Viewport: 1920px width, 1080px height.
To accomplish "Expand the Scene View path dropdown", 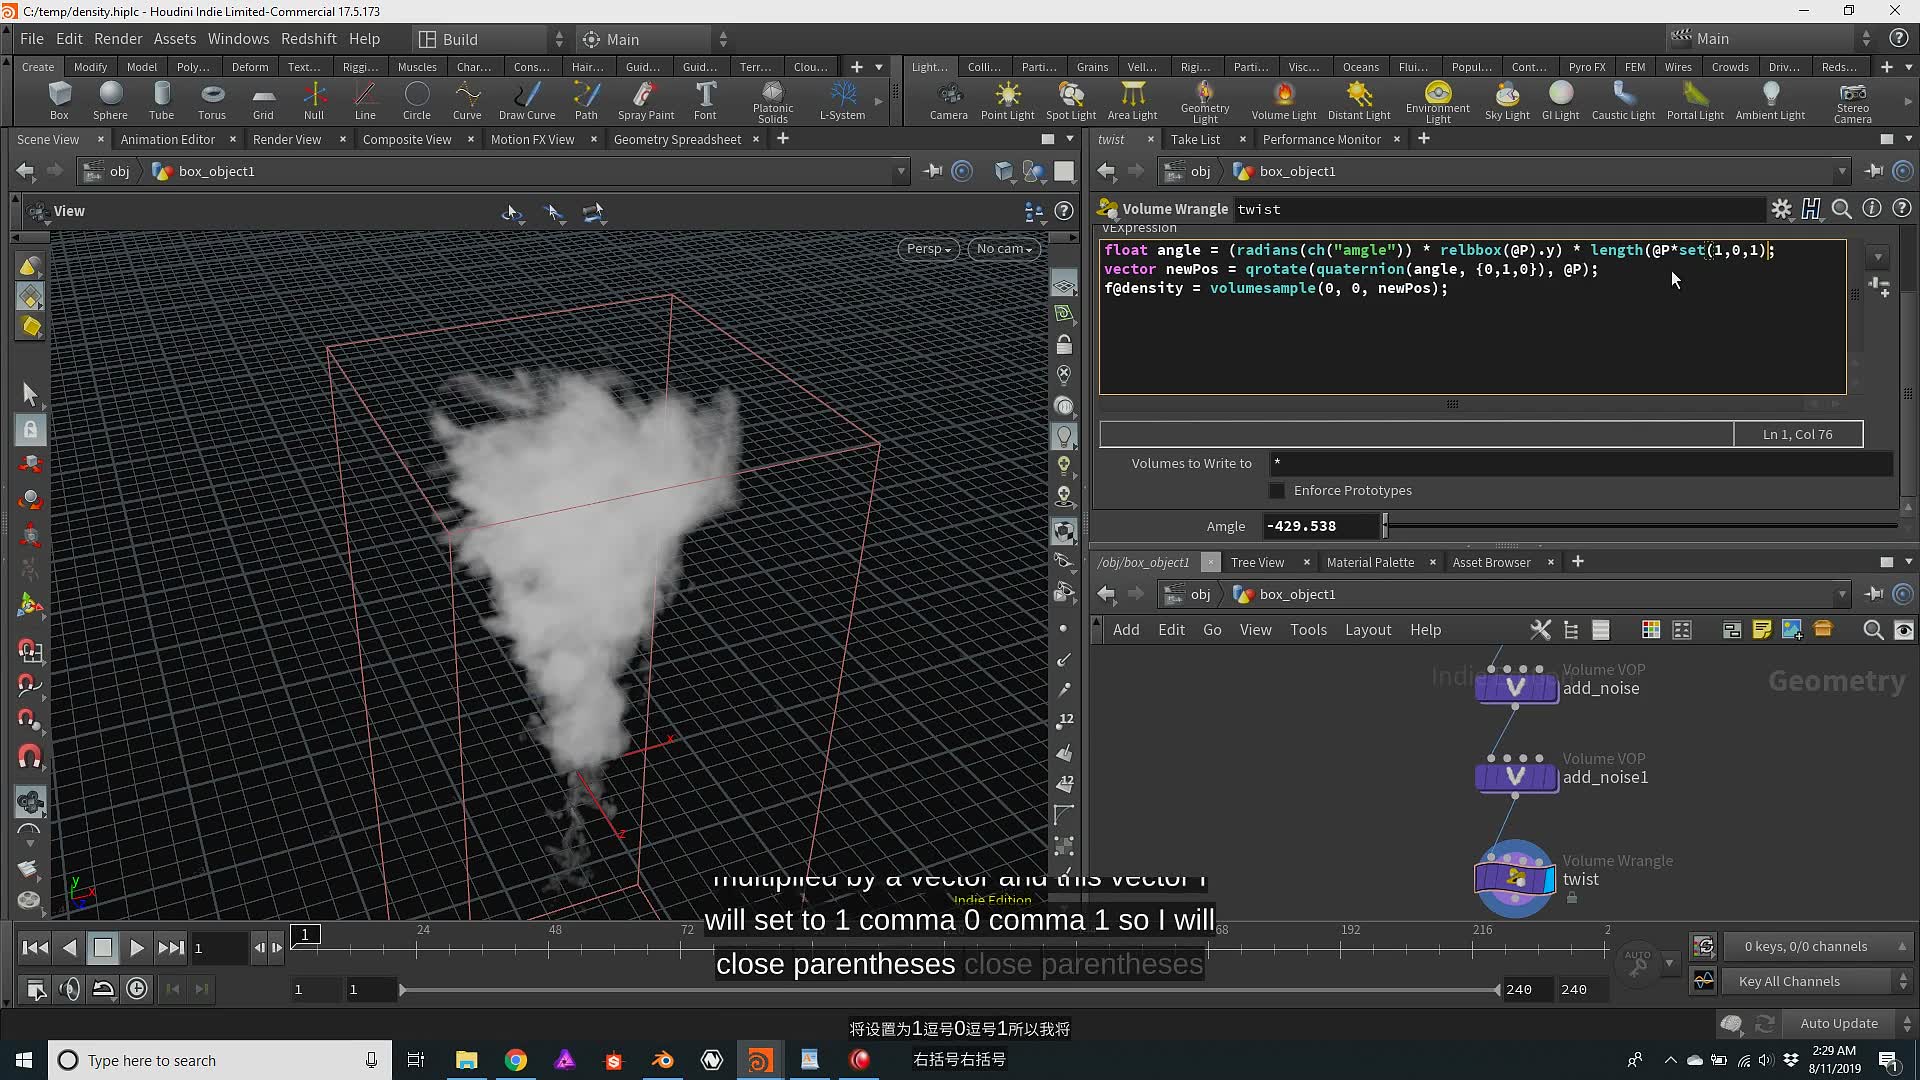I will point(900,171).
